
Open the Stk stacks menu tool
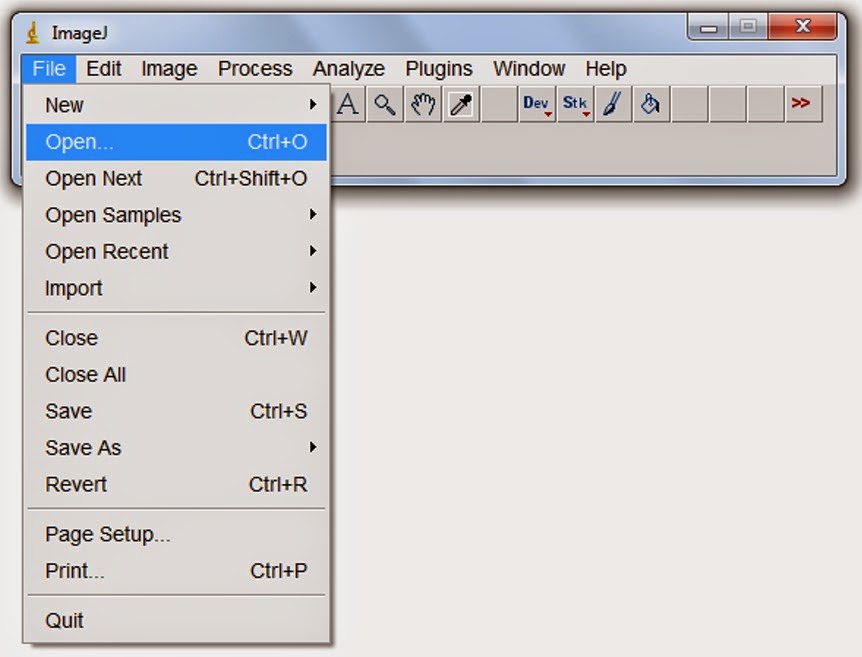(x=575, y=103)
